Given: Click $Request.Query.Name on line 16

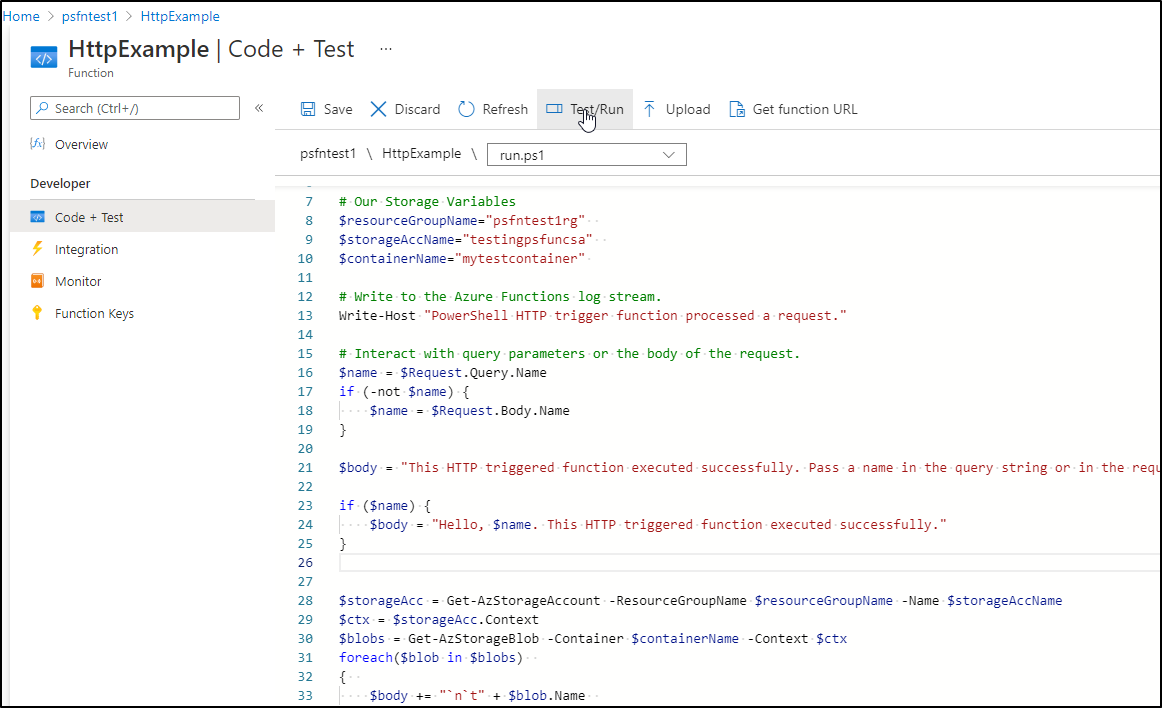Looking at the screenshot, I should point(473,373).
